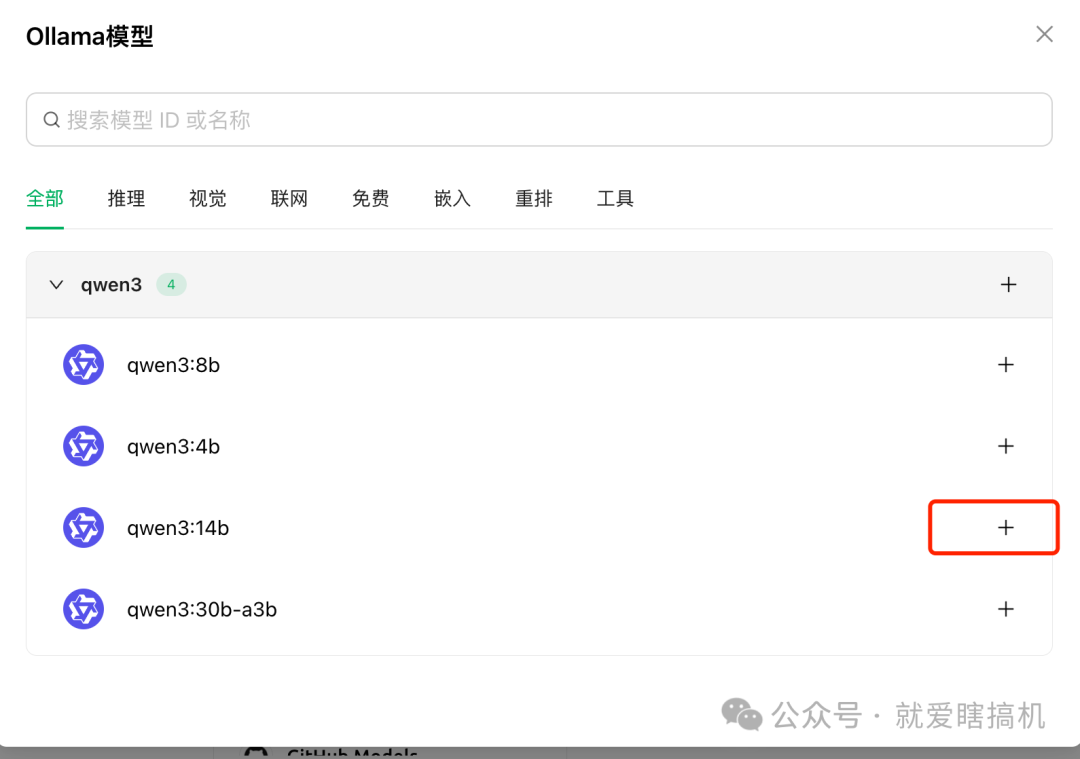Screen dimensions: 1080x759
Task: Switch to the 推理 tab
Action: [x=126, y=198]
